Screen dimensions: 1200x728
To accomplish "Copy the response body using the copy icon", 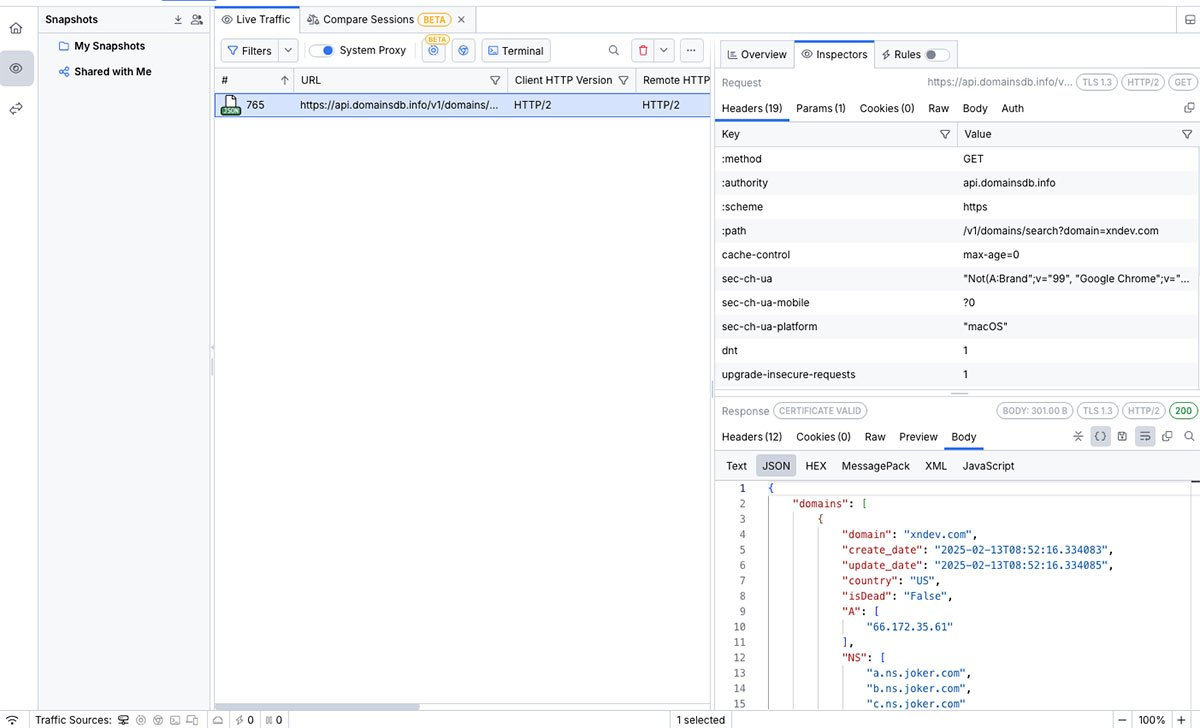I will (1167, 437).
